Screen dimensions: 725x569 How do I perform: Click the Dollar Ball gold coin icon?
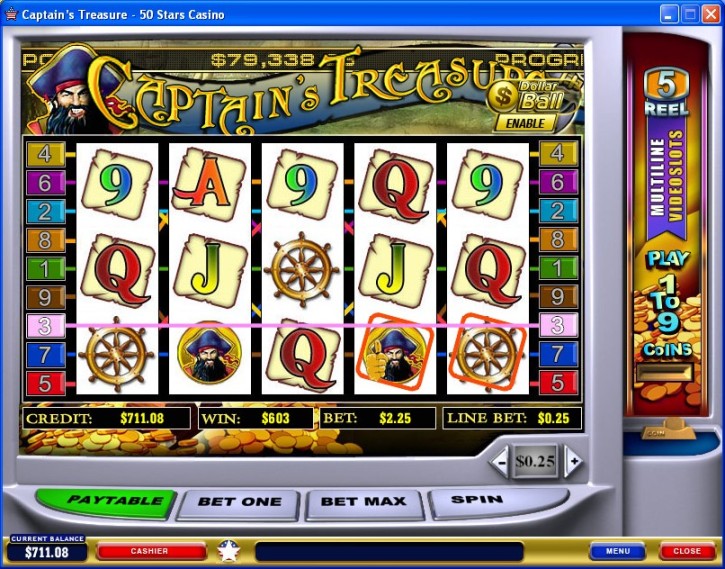point(504,96)
